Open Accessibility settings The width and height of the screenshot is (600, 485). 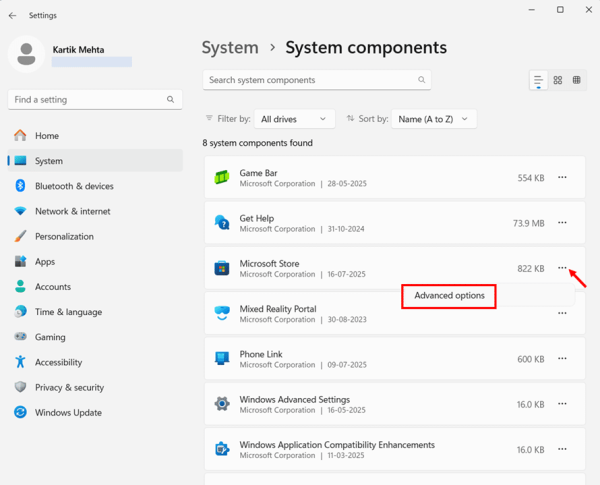(95, 362)
